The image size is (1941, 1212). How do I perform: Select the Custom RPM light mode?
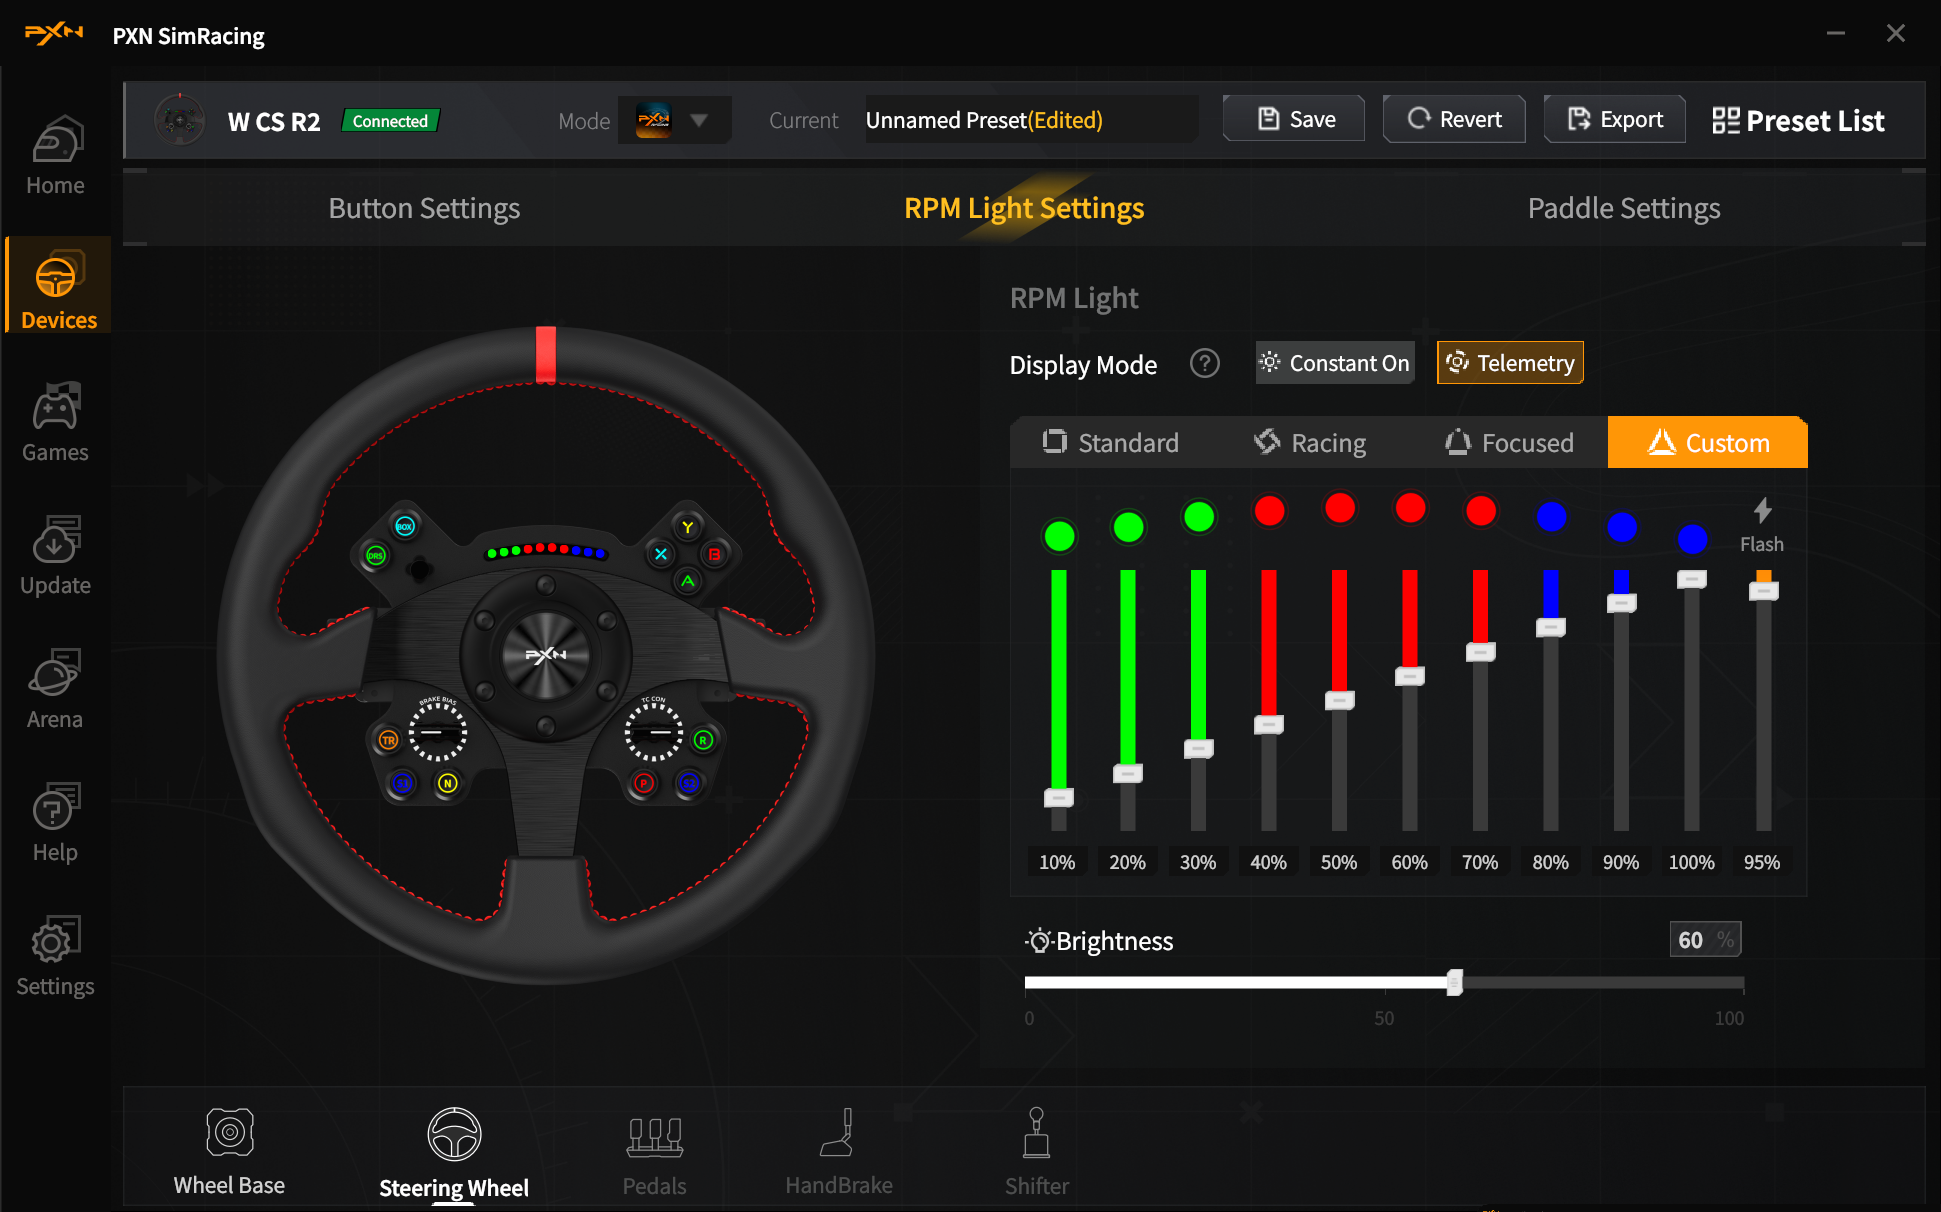click(1707, 442)
